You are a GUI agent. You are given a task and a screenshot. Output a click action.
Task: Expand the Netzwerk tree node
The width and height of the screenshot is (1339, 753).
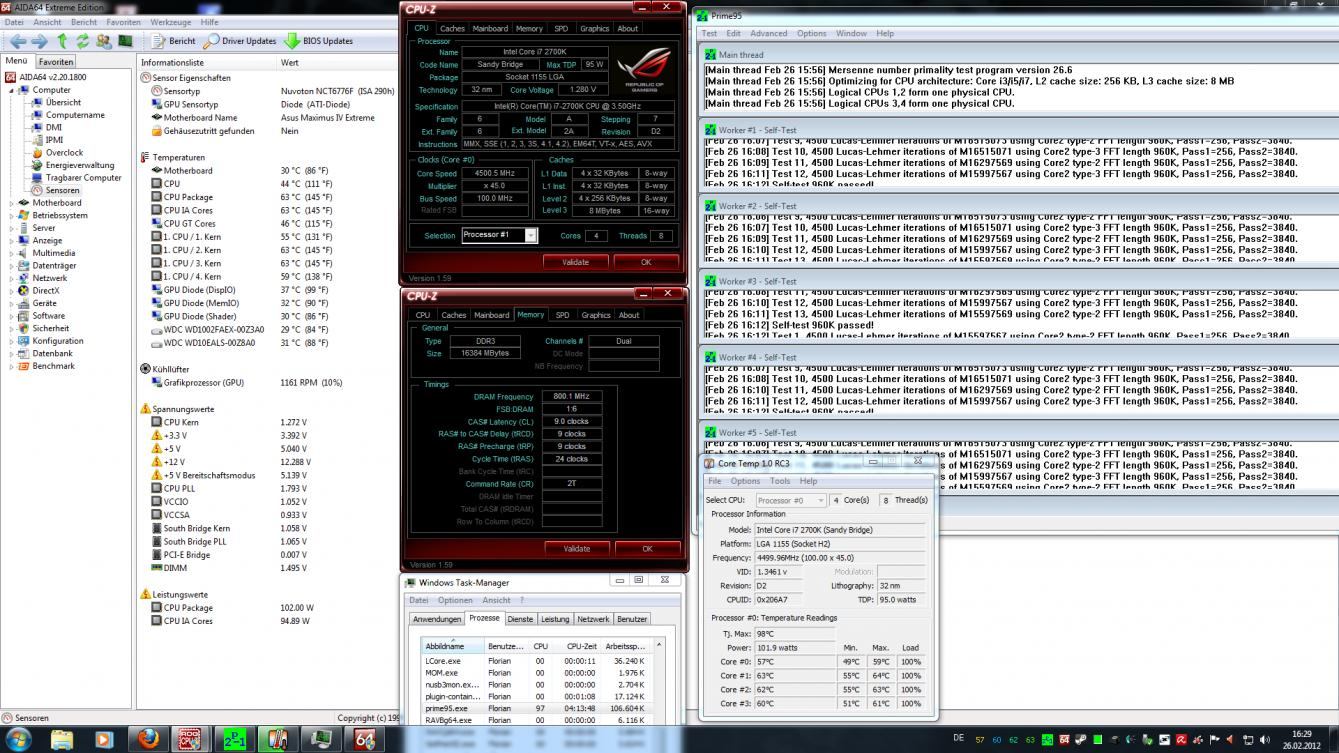tap(11, 278)
